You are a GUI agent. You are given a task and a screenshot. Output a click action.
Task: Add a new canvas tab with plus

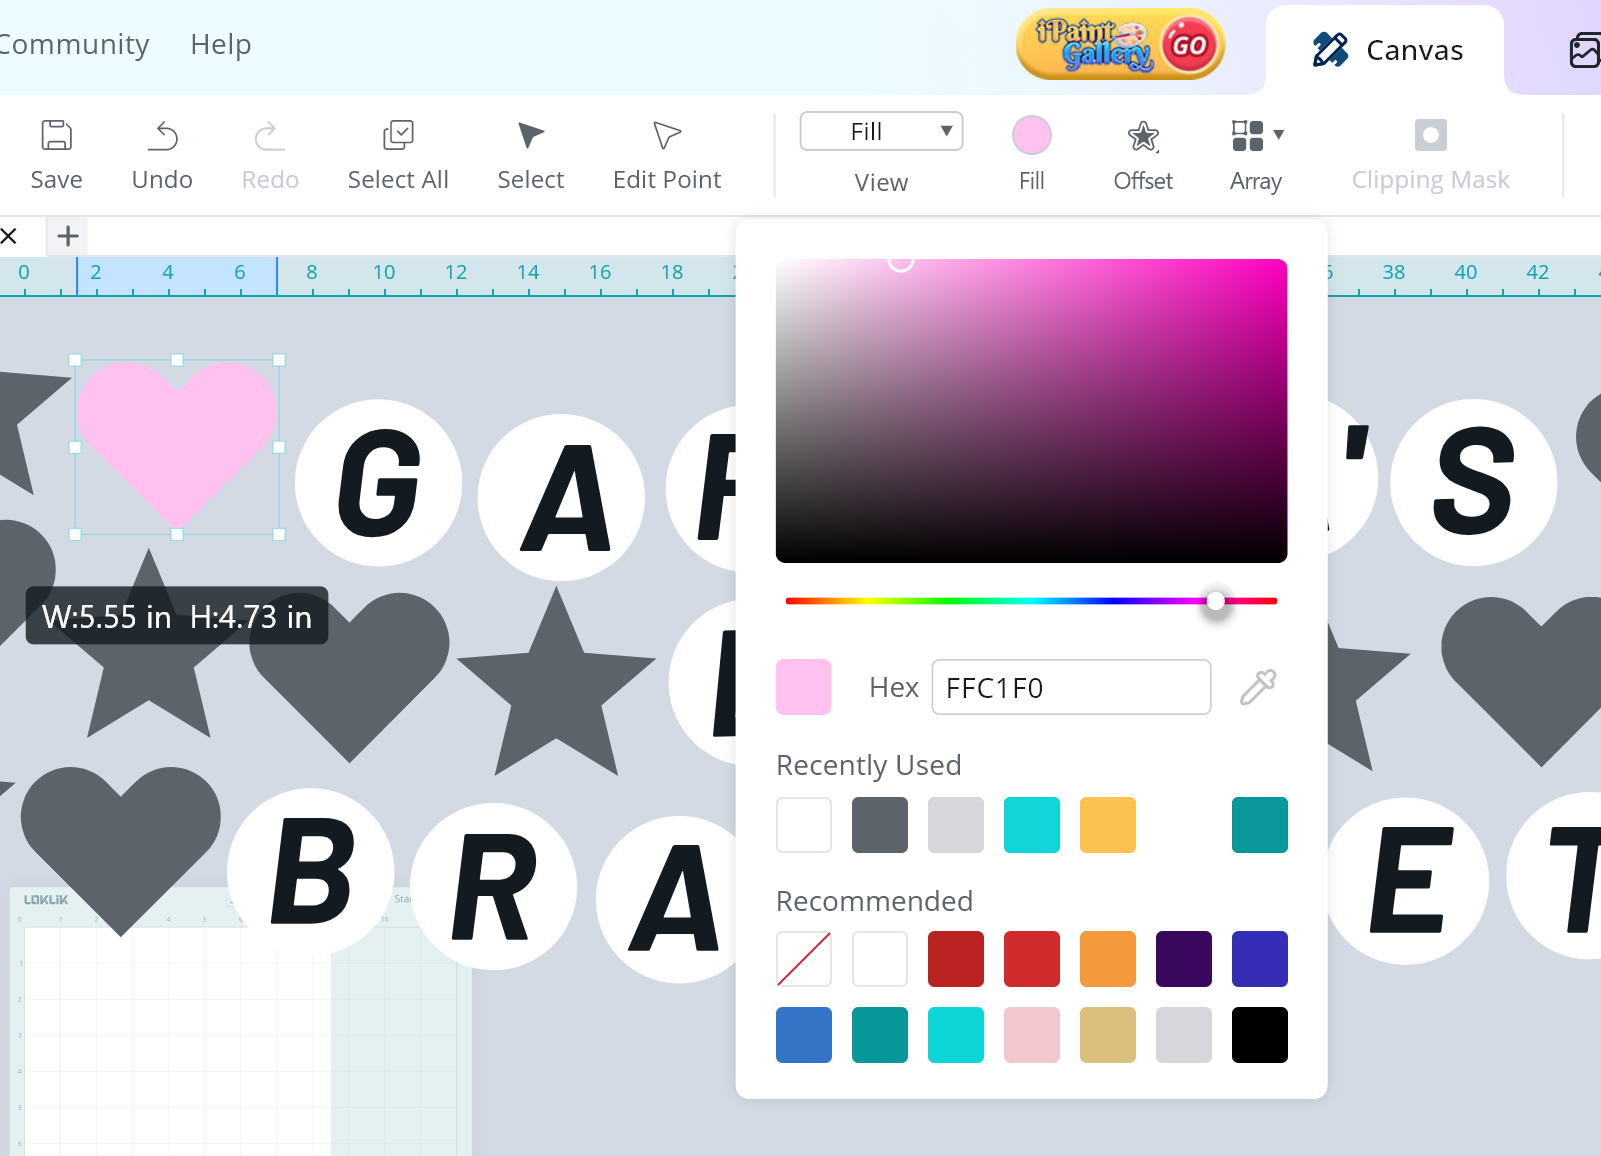pyautogui.click(x=68, y=236)
